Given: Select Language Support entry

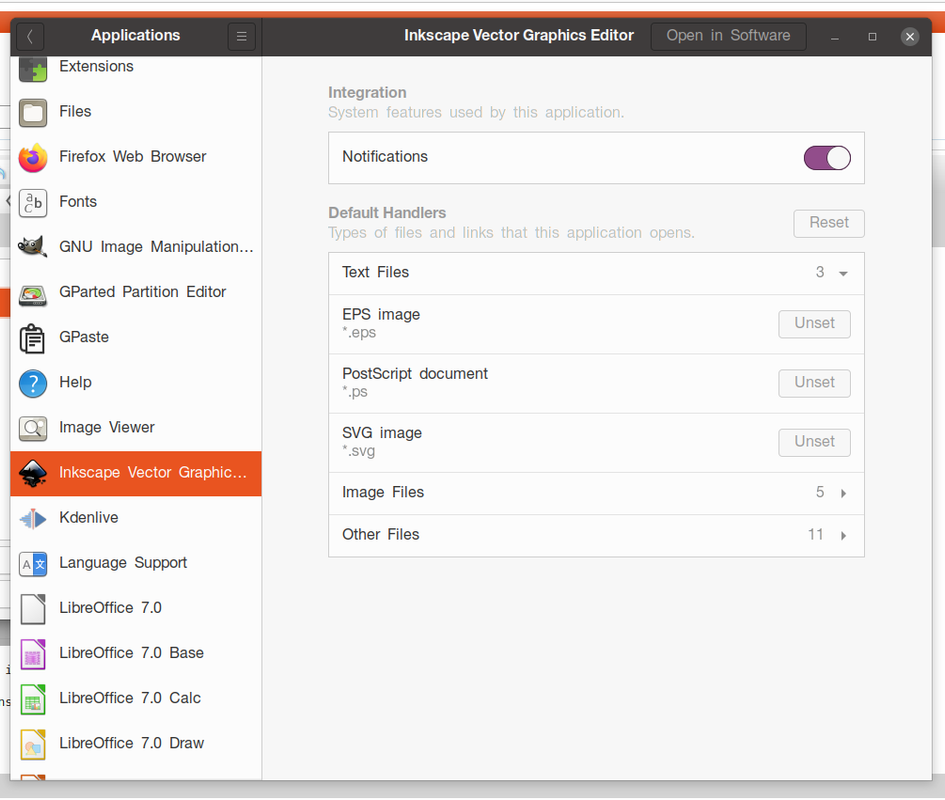Looking at the screenshot, I should coord(136,564).
